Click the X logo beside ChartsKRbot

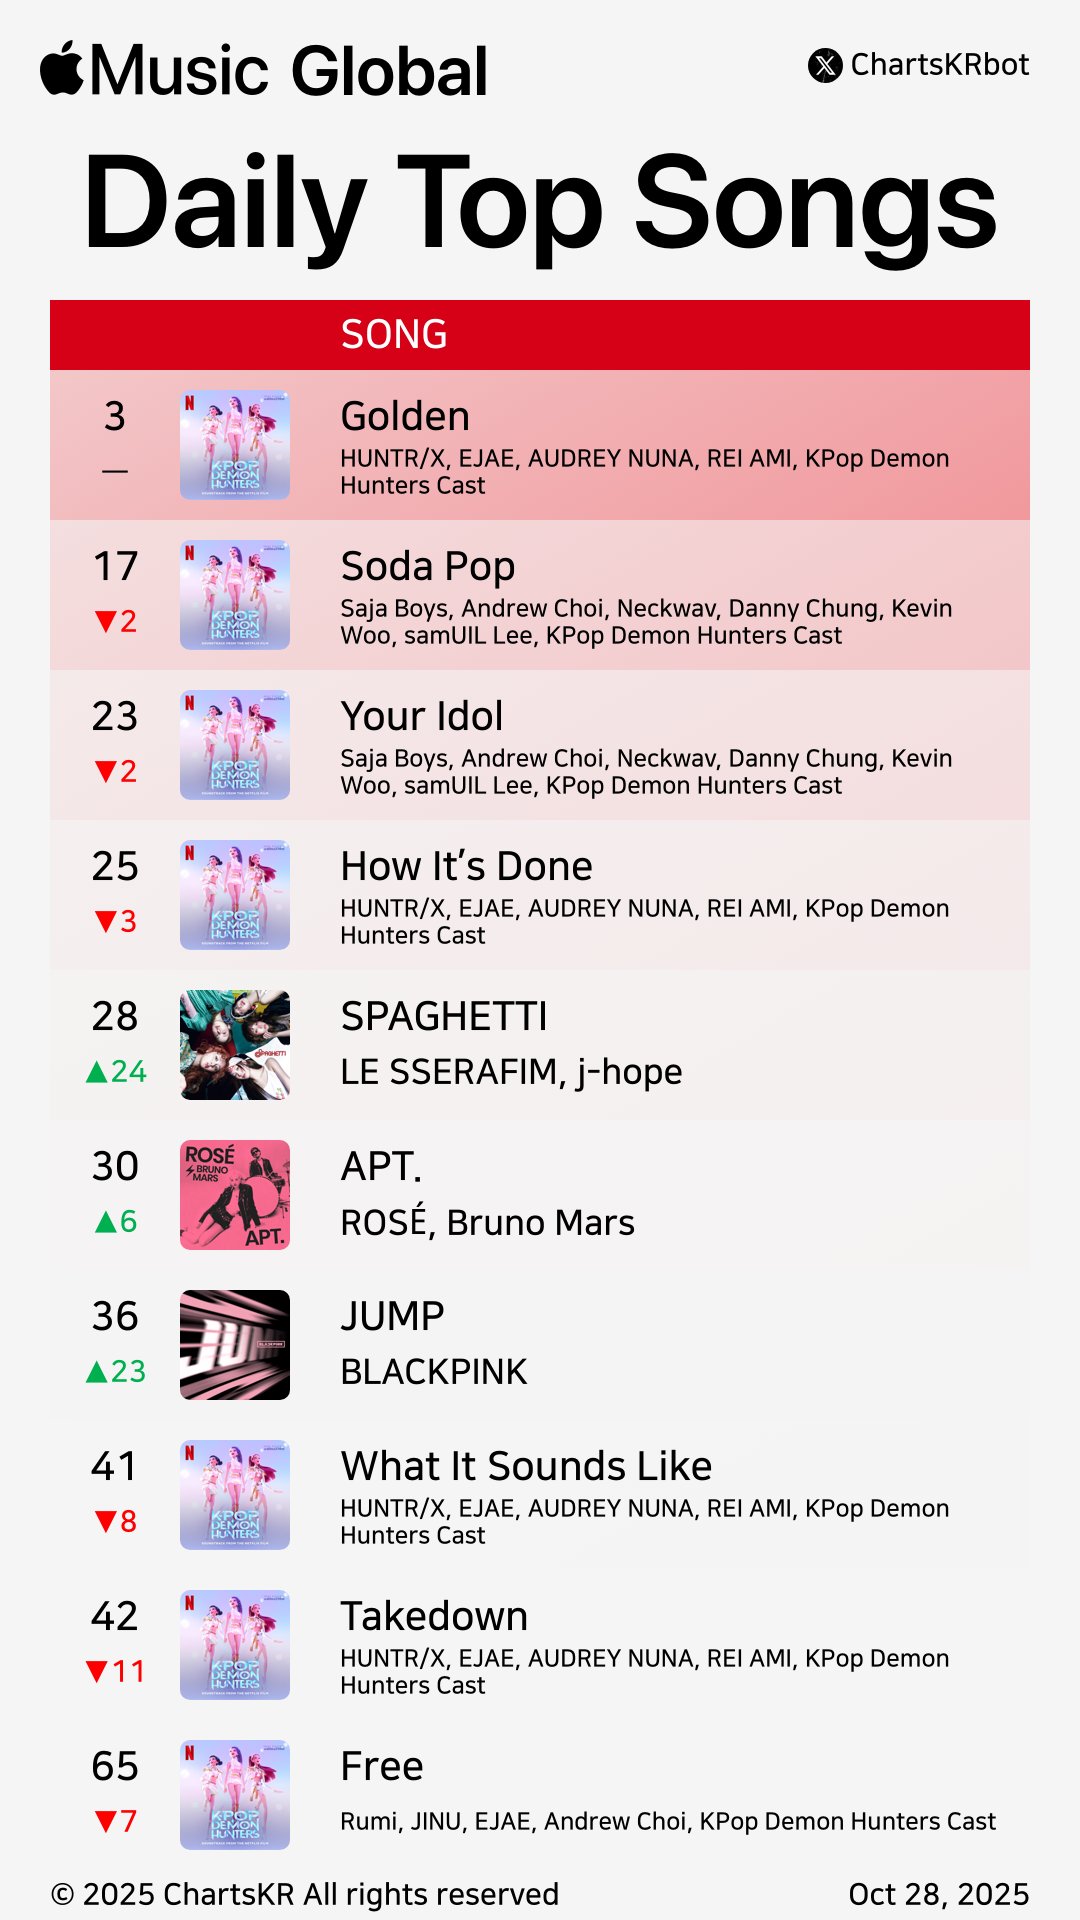click(x=825, y=65)
